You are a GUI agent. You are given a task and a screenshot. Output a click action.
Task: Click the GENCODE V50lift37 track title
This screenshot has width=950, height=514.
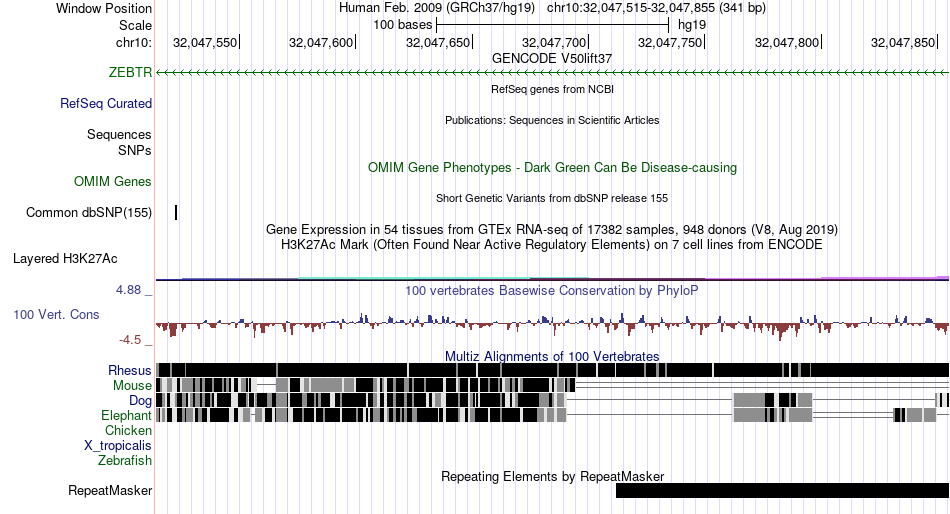pos(552,59)
